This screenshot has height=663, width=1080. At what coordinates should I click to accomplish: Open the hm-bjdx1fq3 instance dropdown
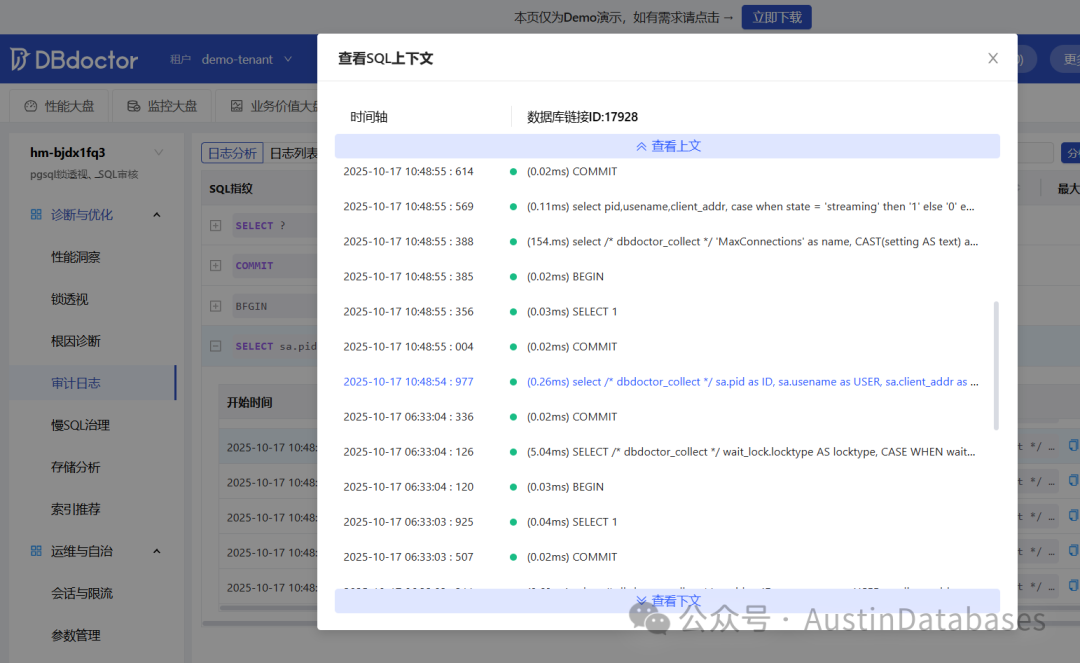(x=158, y=153)
